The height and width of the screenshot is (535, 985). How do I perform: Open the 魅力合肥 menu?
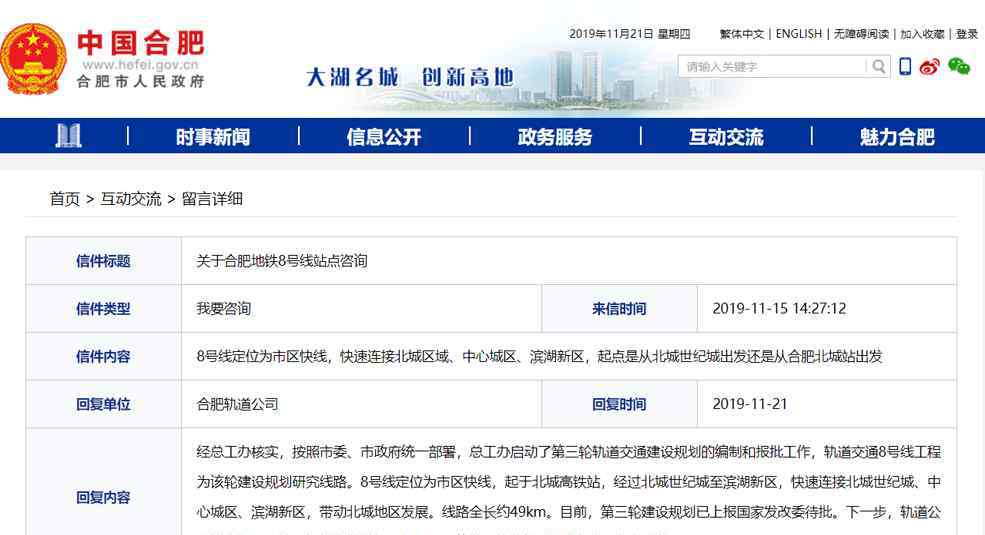(x=897, y=137)
